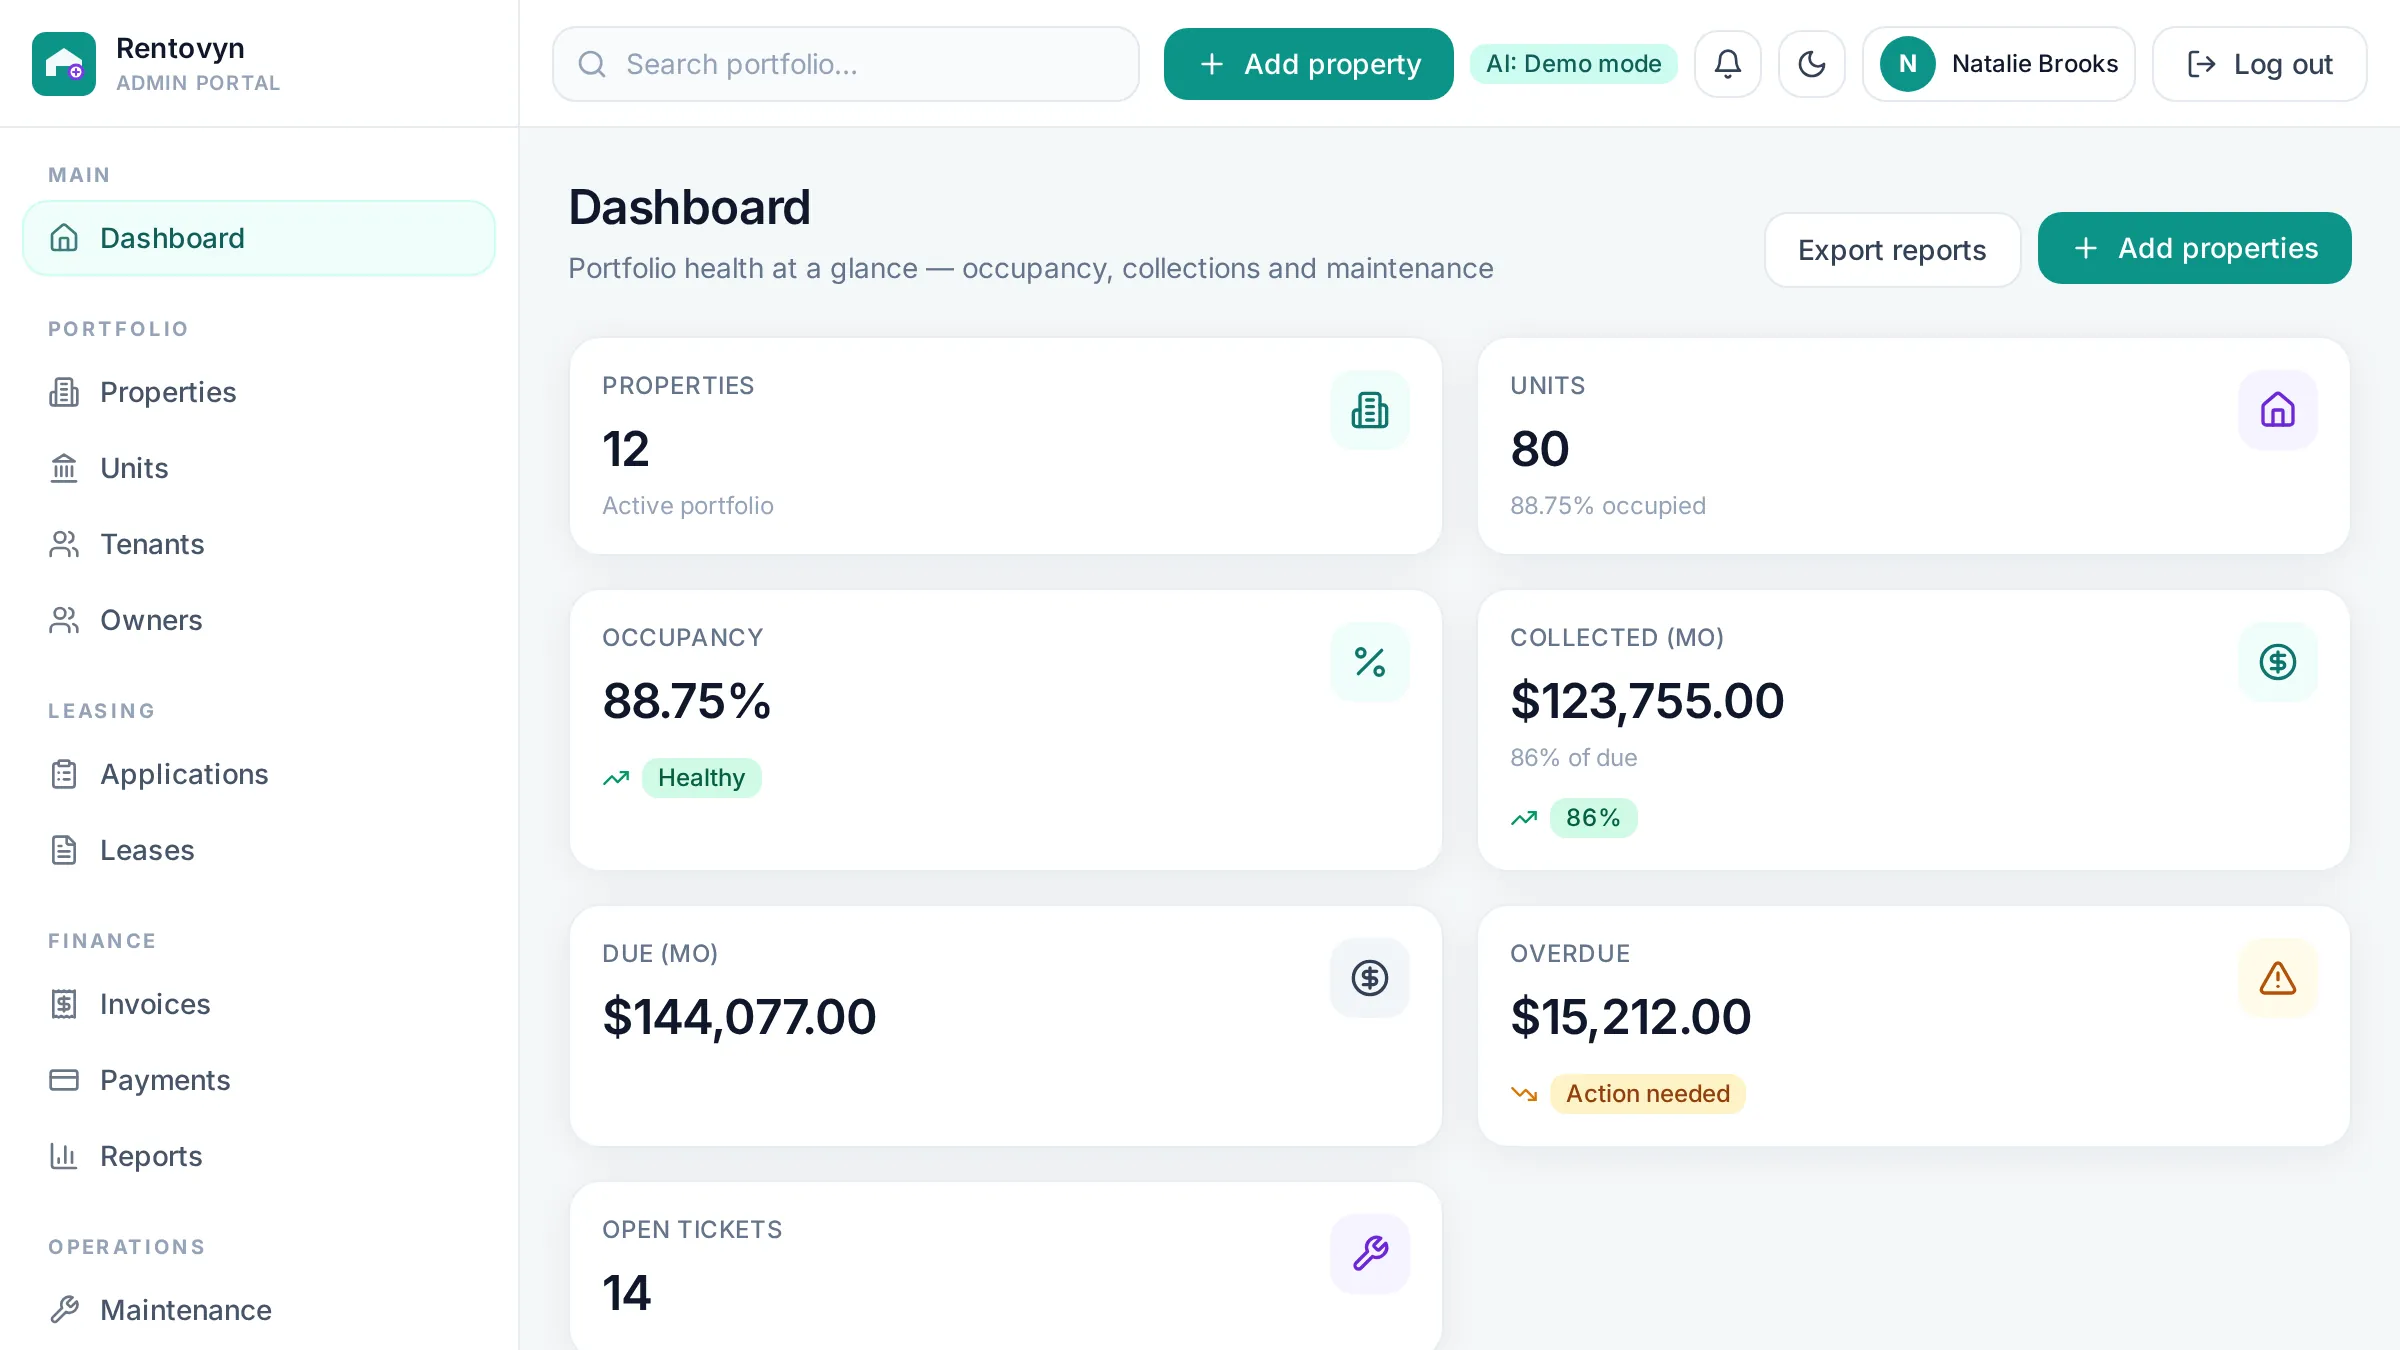
Task: Open the Natalie Brooks profile chip
Action: tap(1998, 64)
